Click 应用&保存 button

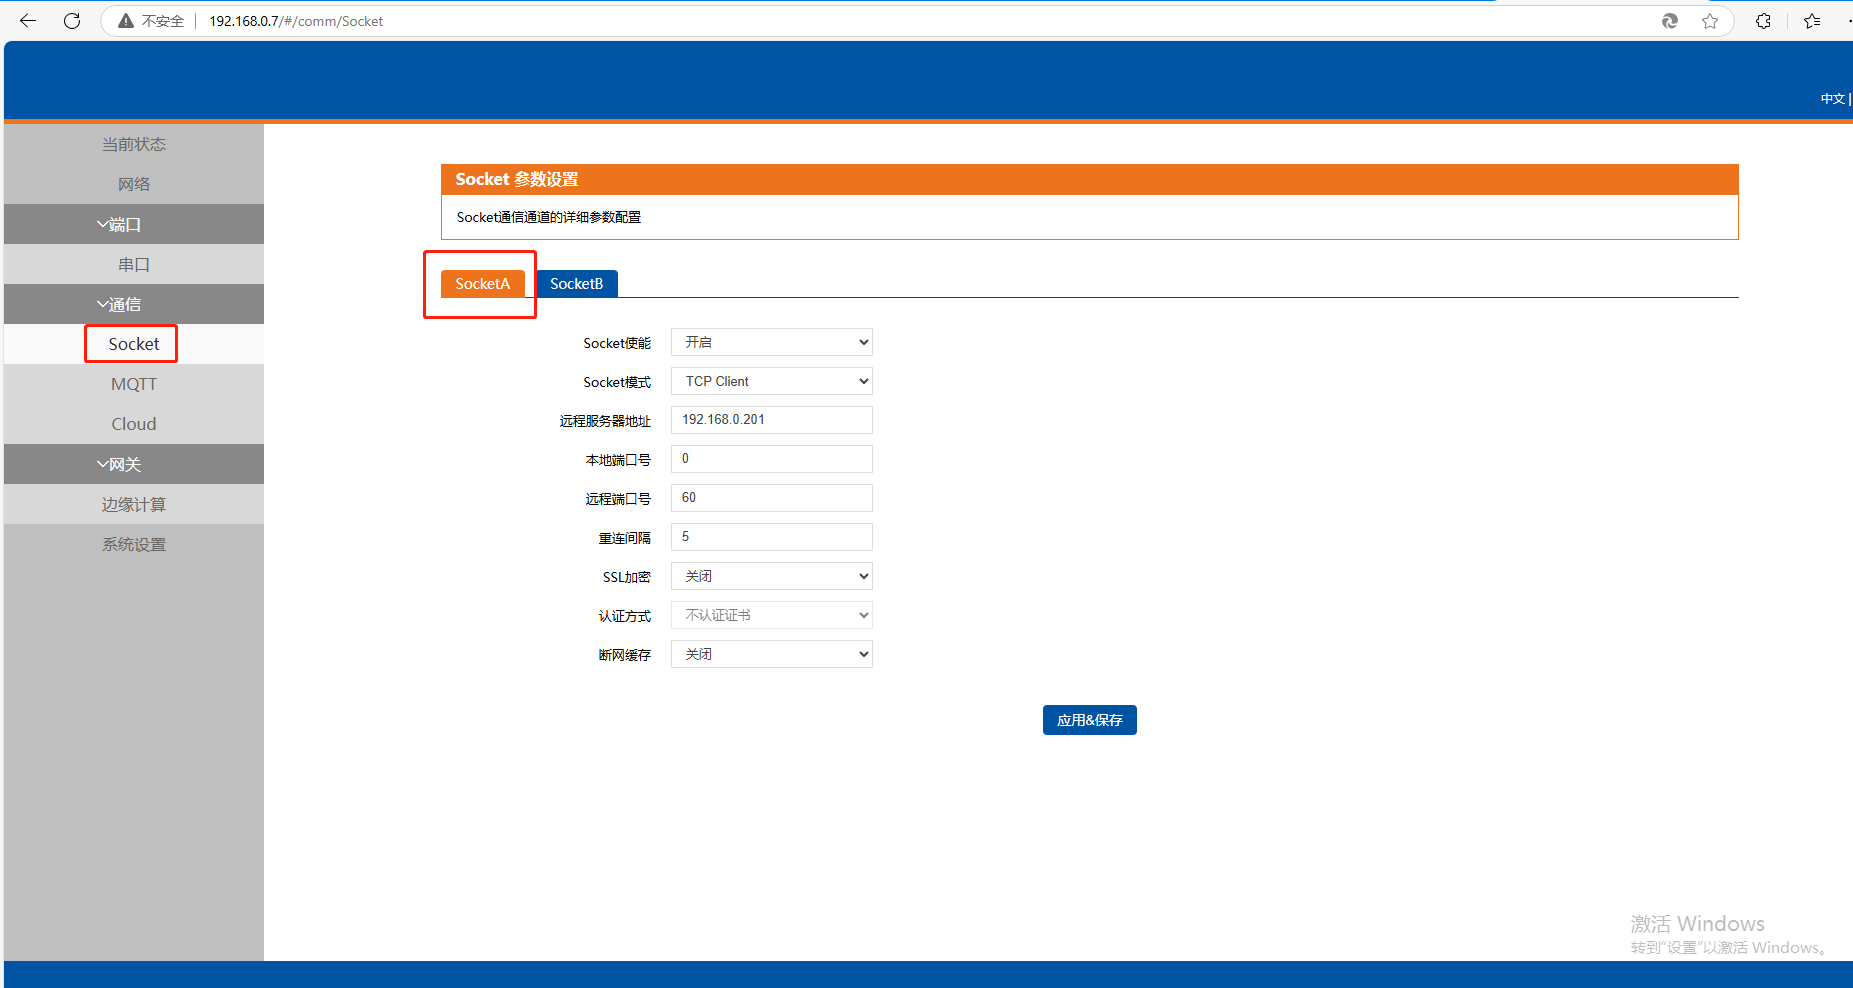1090,720
